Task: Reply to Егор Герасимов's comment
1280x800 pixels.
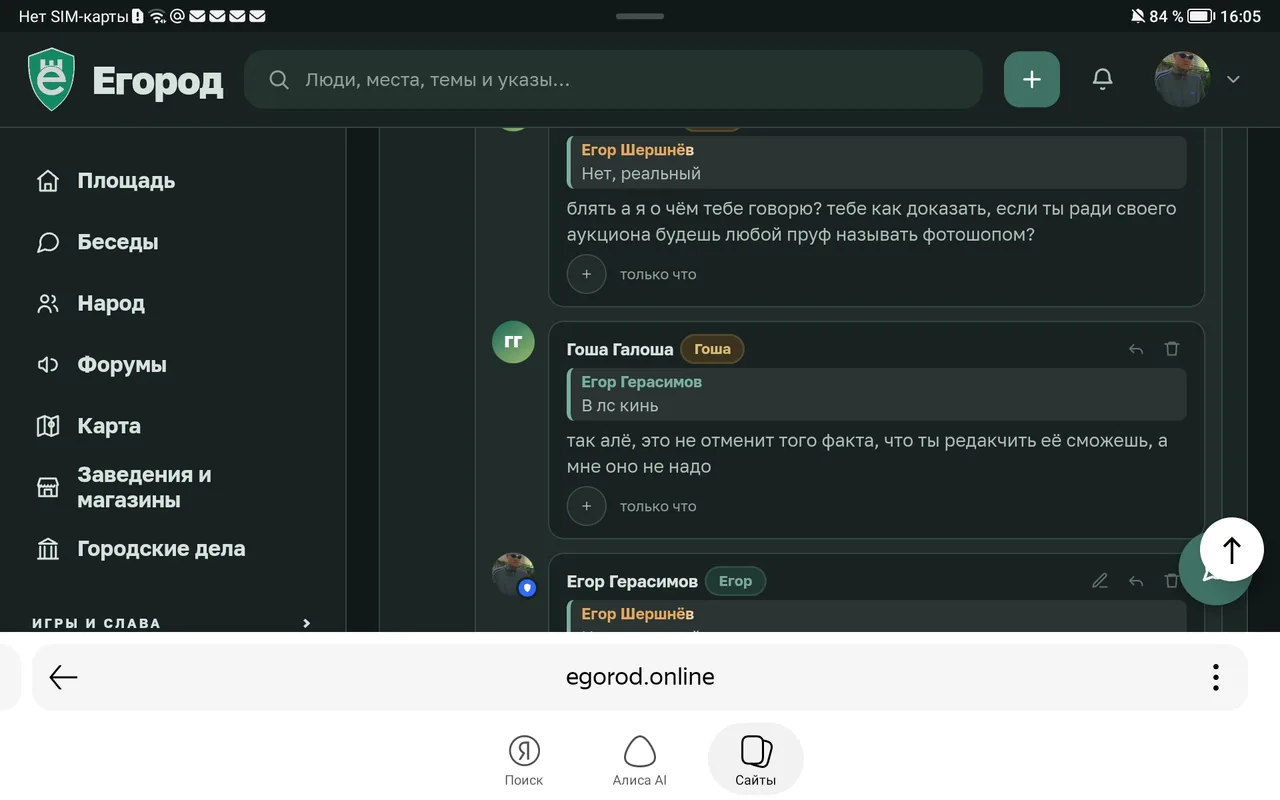Action: pyautogui.click(x=1136, y=580)
